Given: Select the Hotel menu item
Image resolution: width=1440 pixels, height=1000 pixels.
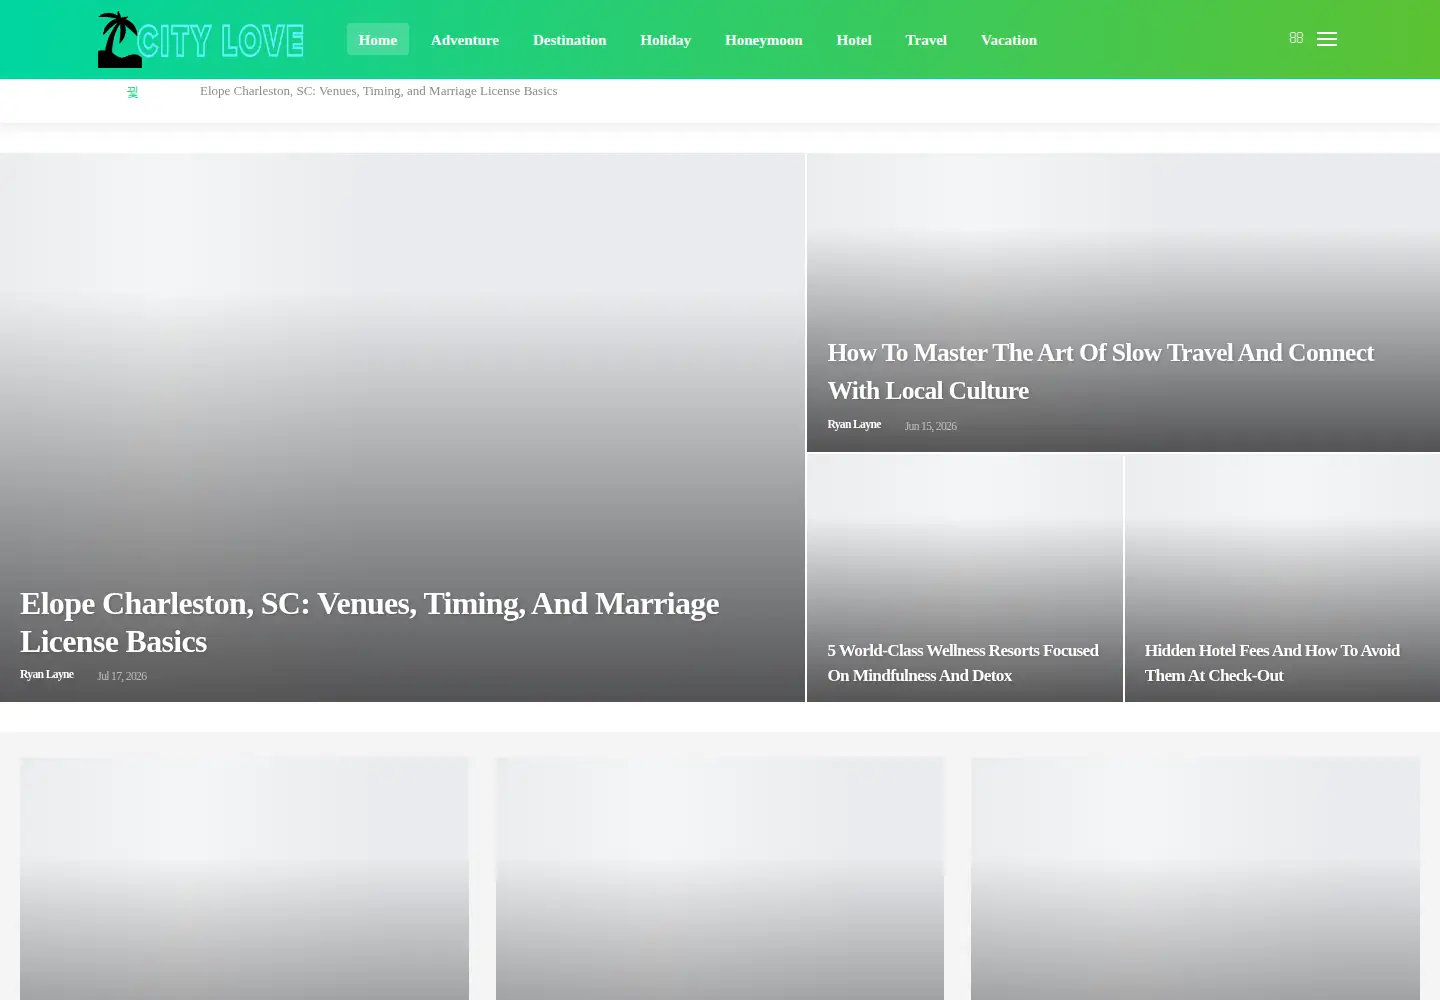Looking at the screenshot, I should [854, 40].
